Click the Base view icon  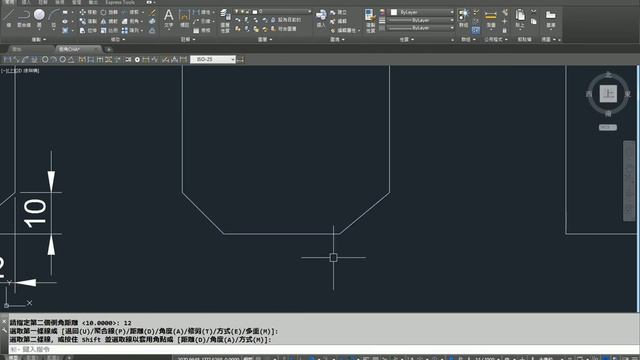551,18
